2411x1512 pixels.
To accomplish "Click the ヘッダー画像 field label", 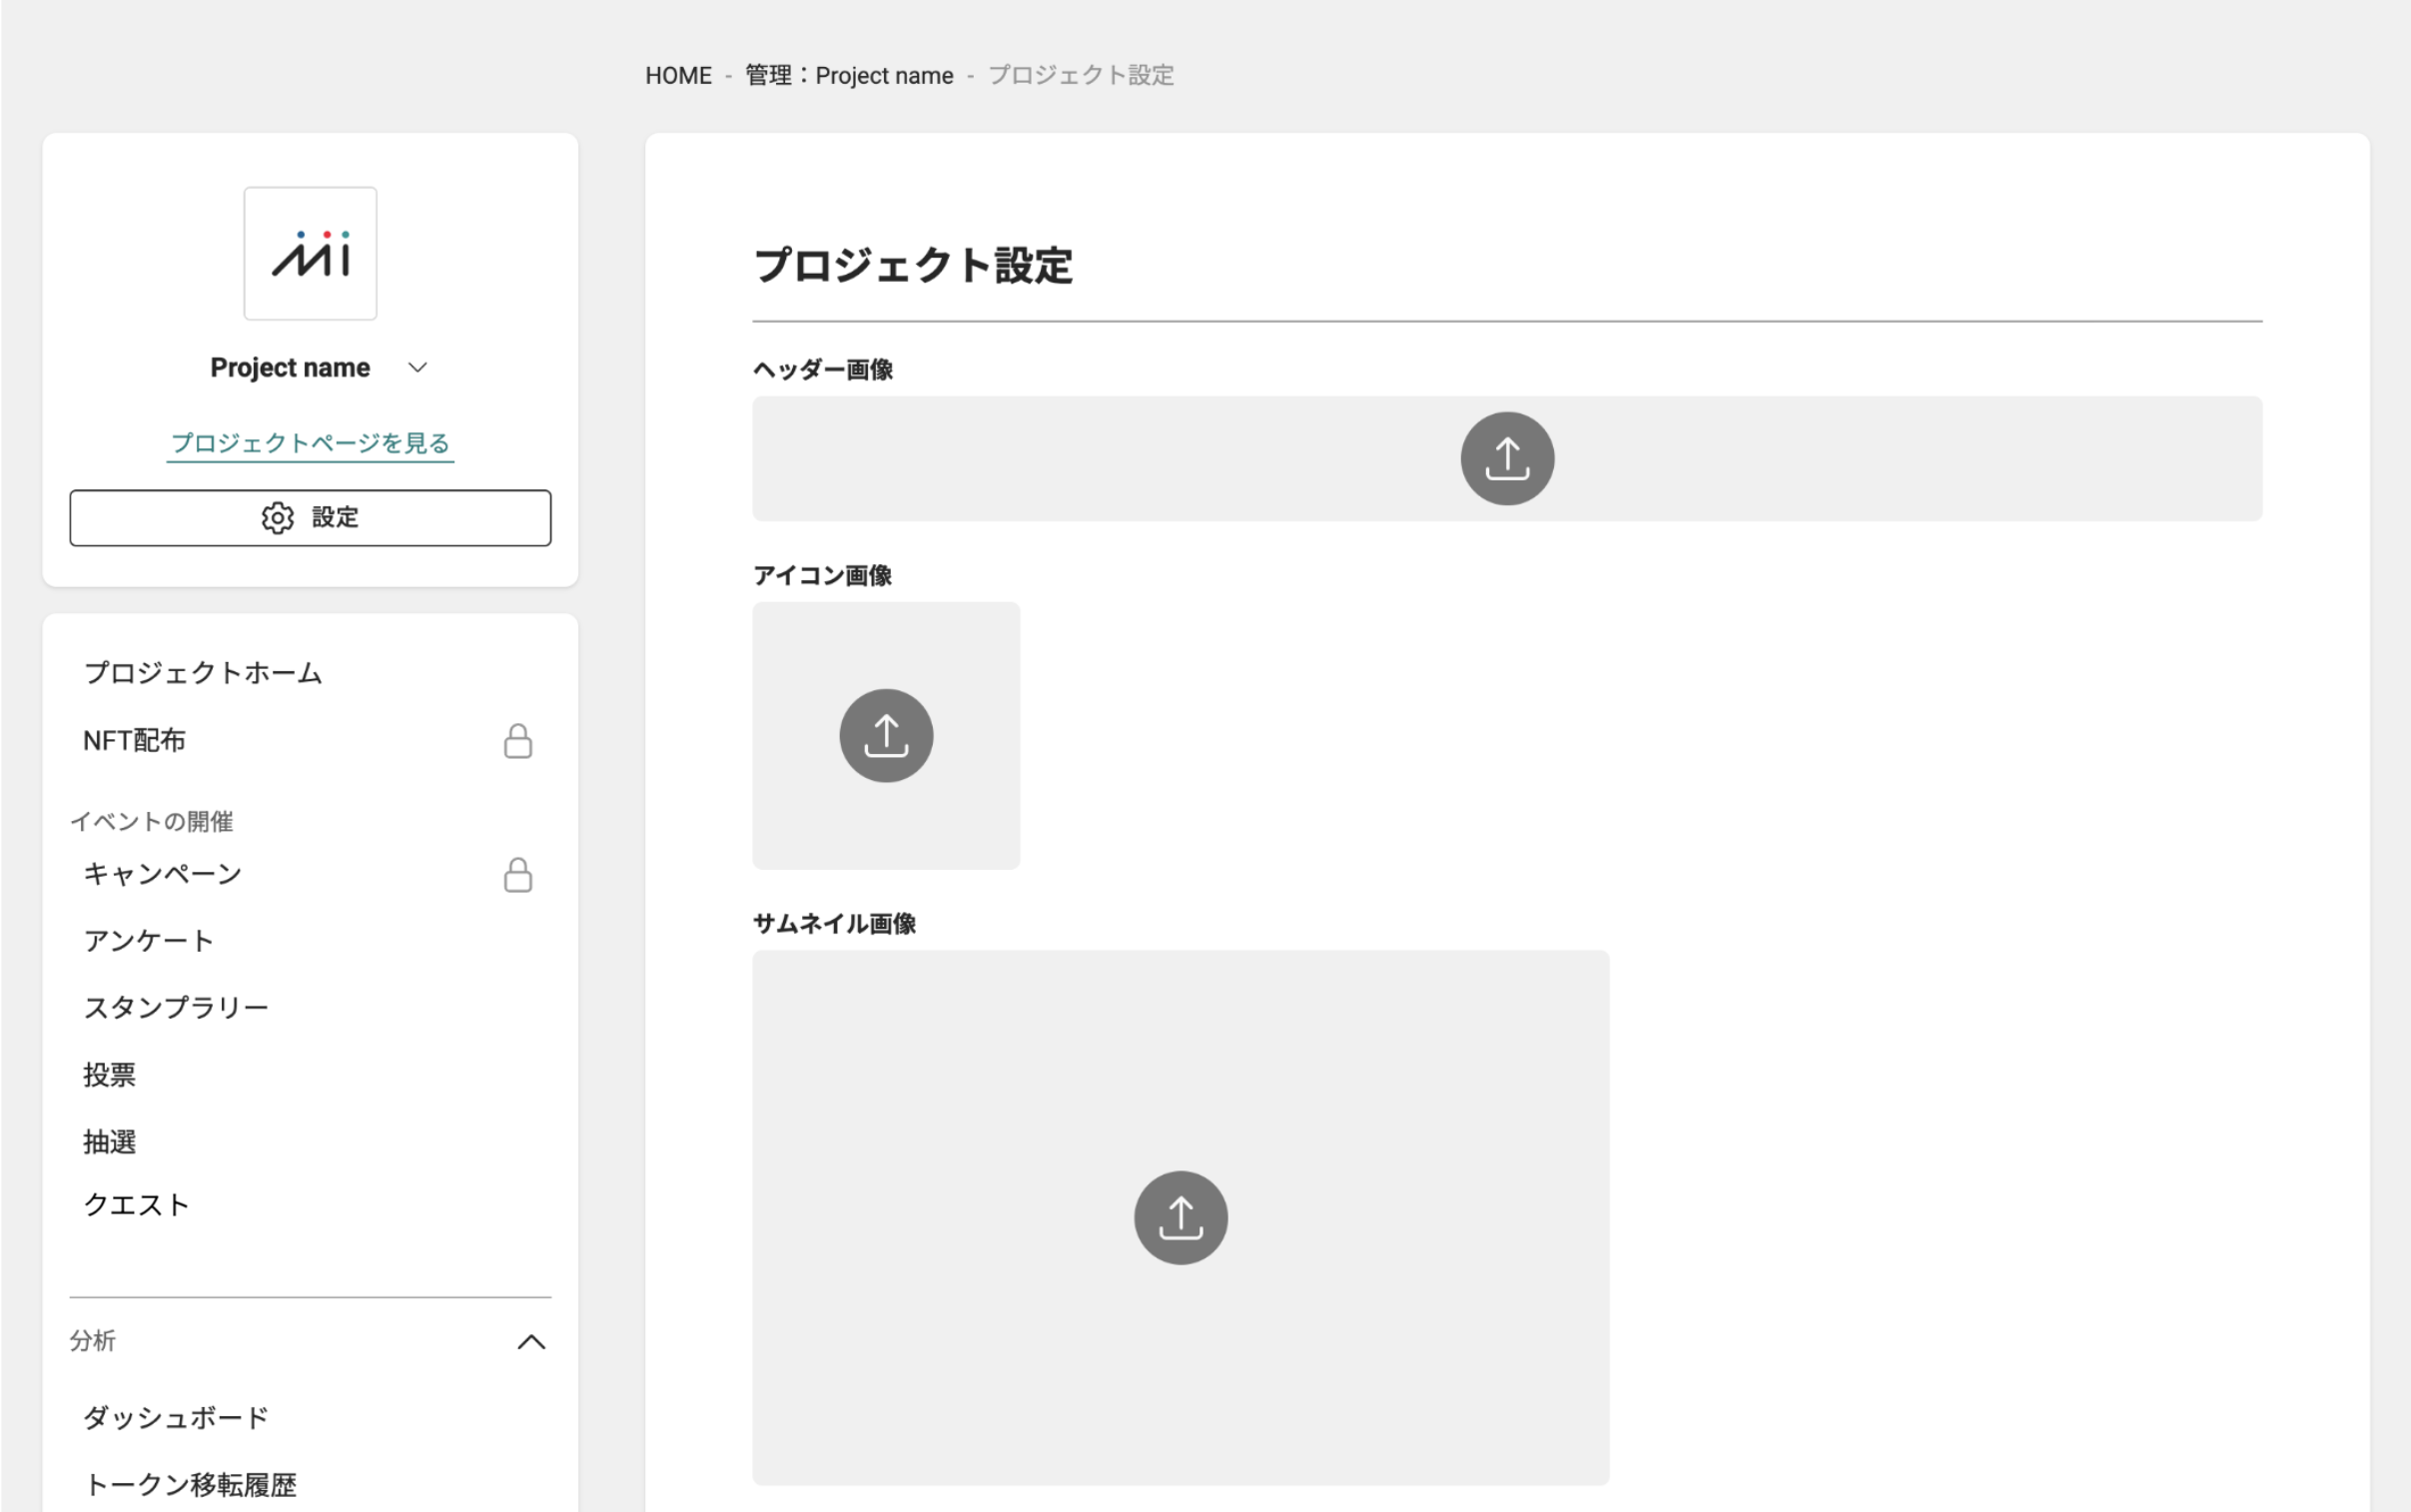I will (x=822, y=369).
